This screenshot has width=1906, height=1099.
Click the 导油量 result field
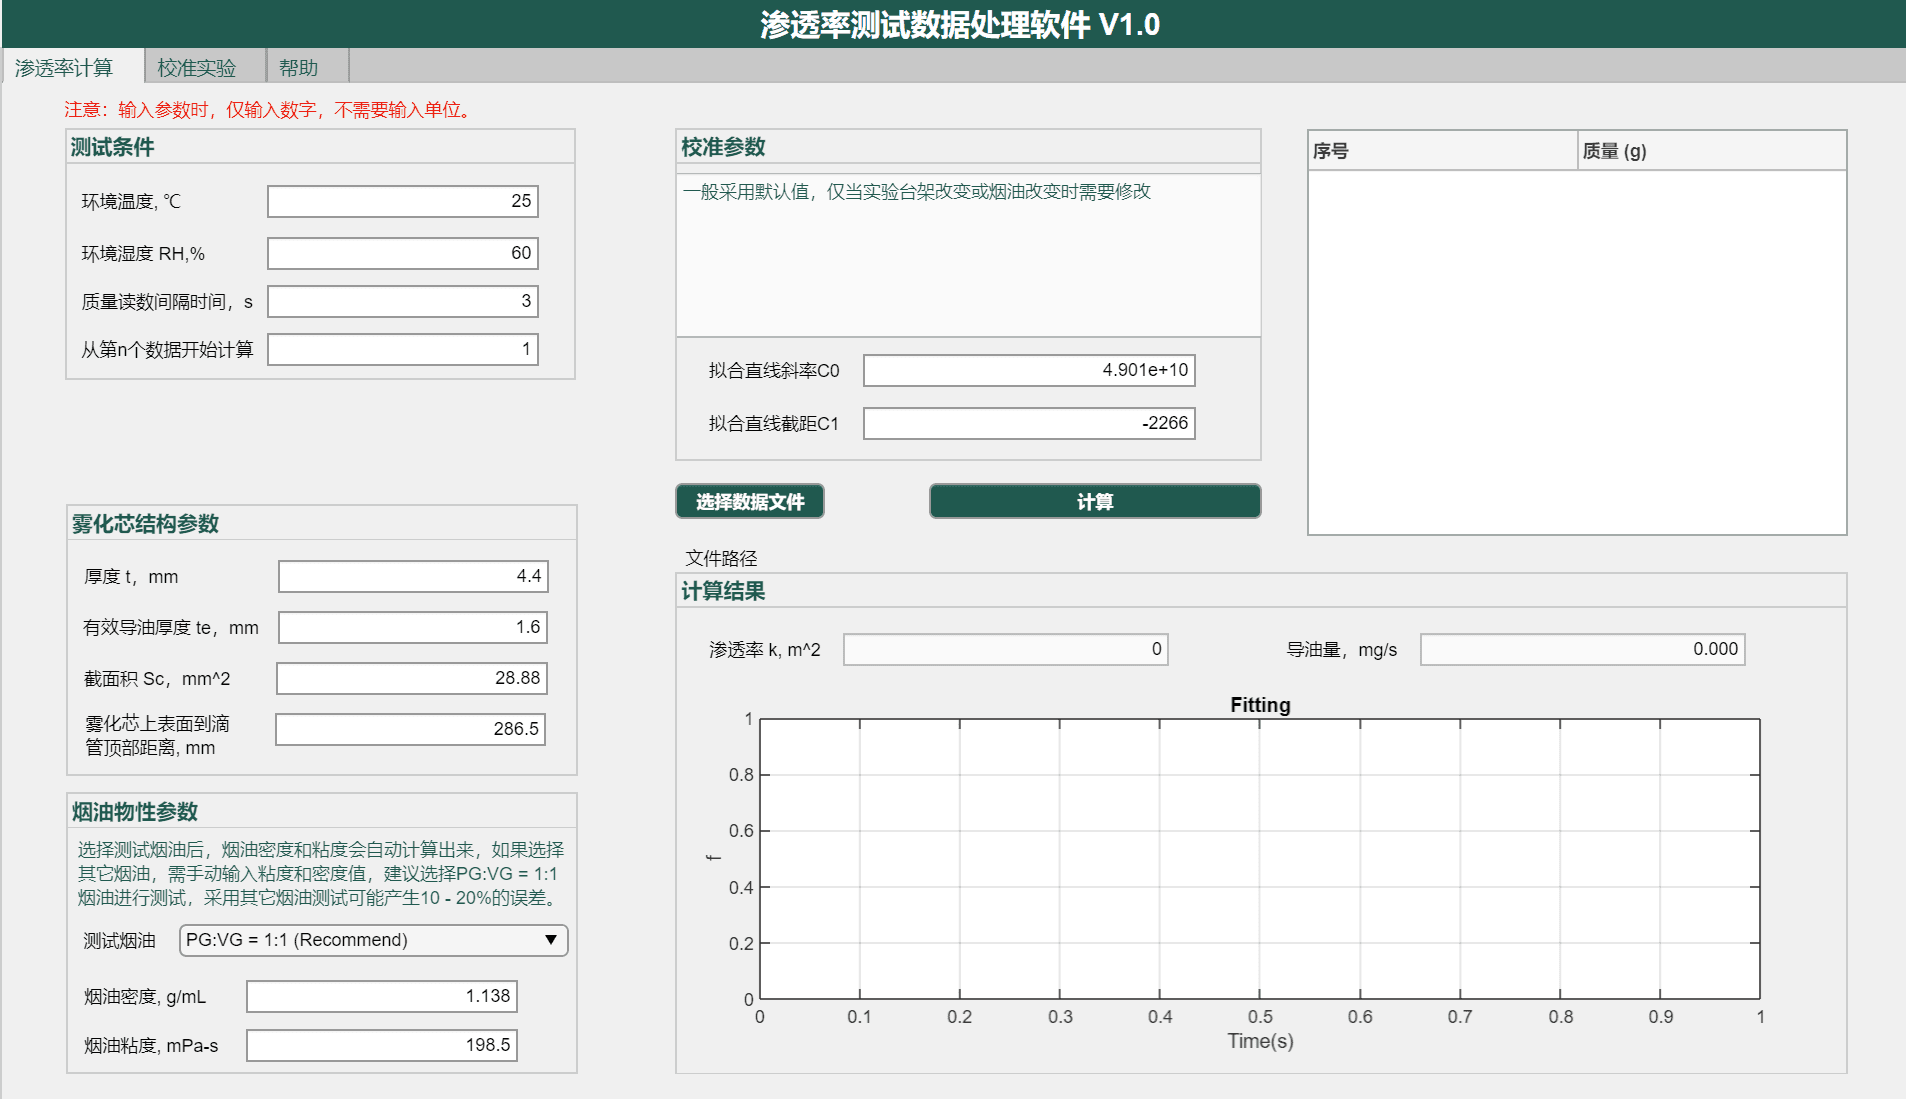[1583, 649]
